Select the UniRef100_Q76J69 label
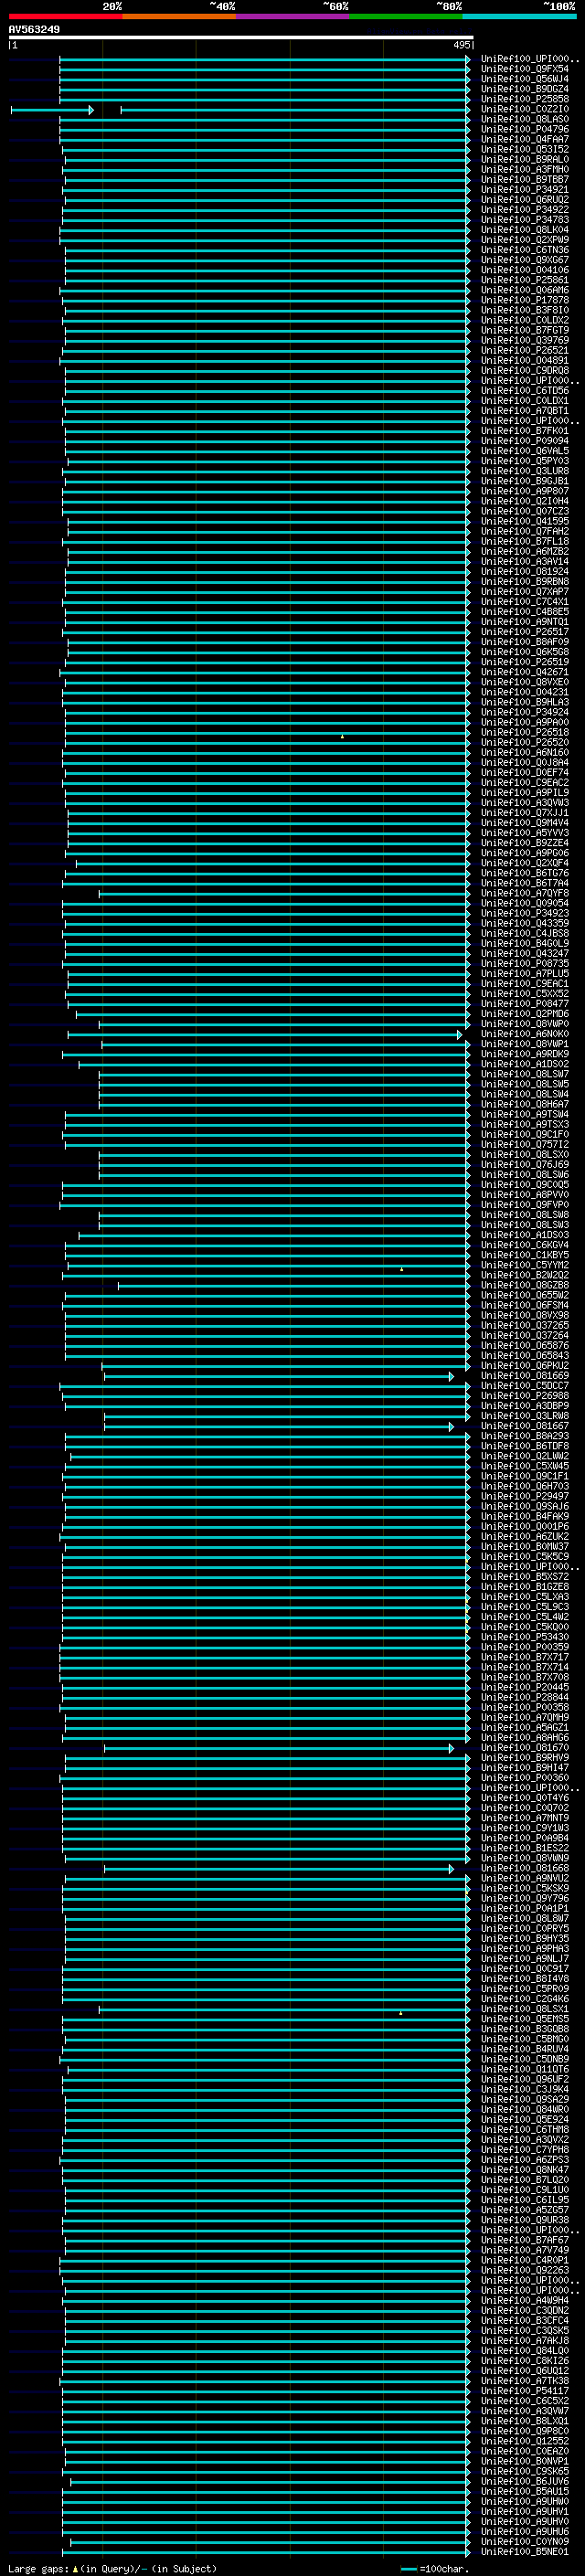Viewport: 585px width, 2576px height. 524,1165
